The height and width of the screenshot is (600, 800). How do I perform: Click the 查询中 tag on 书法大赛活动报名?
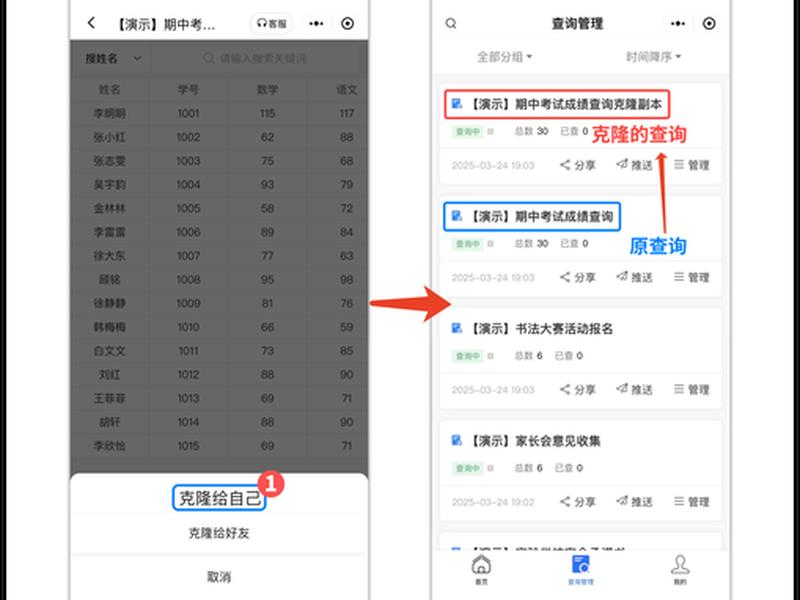467,356
